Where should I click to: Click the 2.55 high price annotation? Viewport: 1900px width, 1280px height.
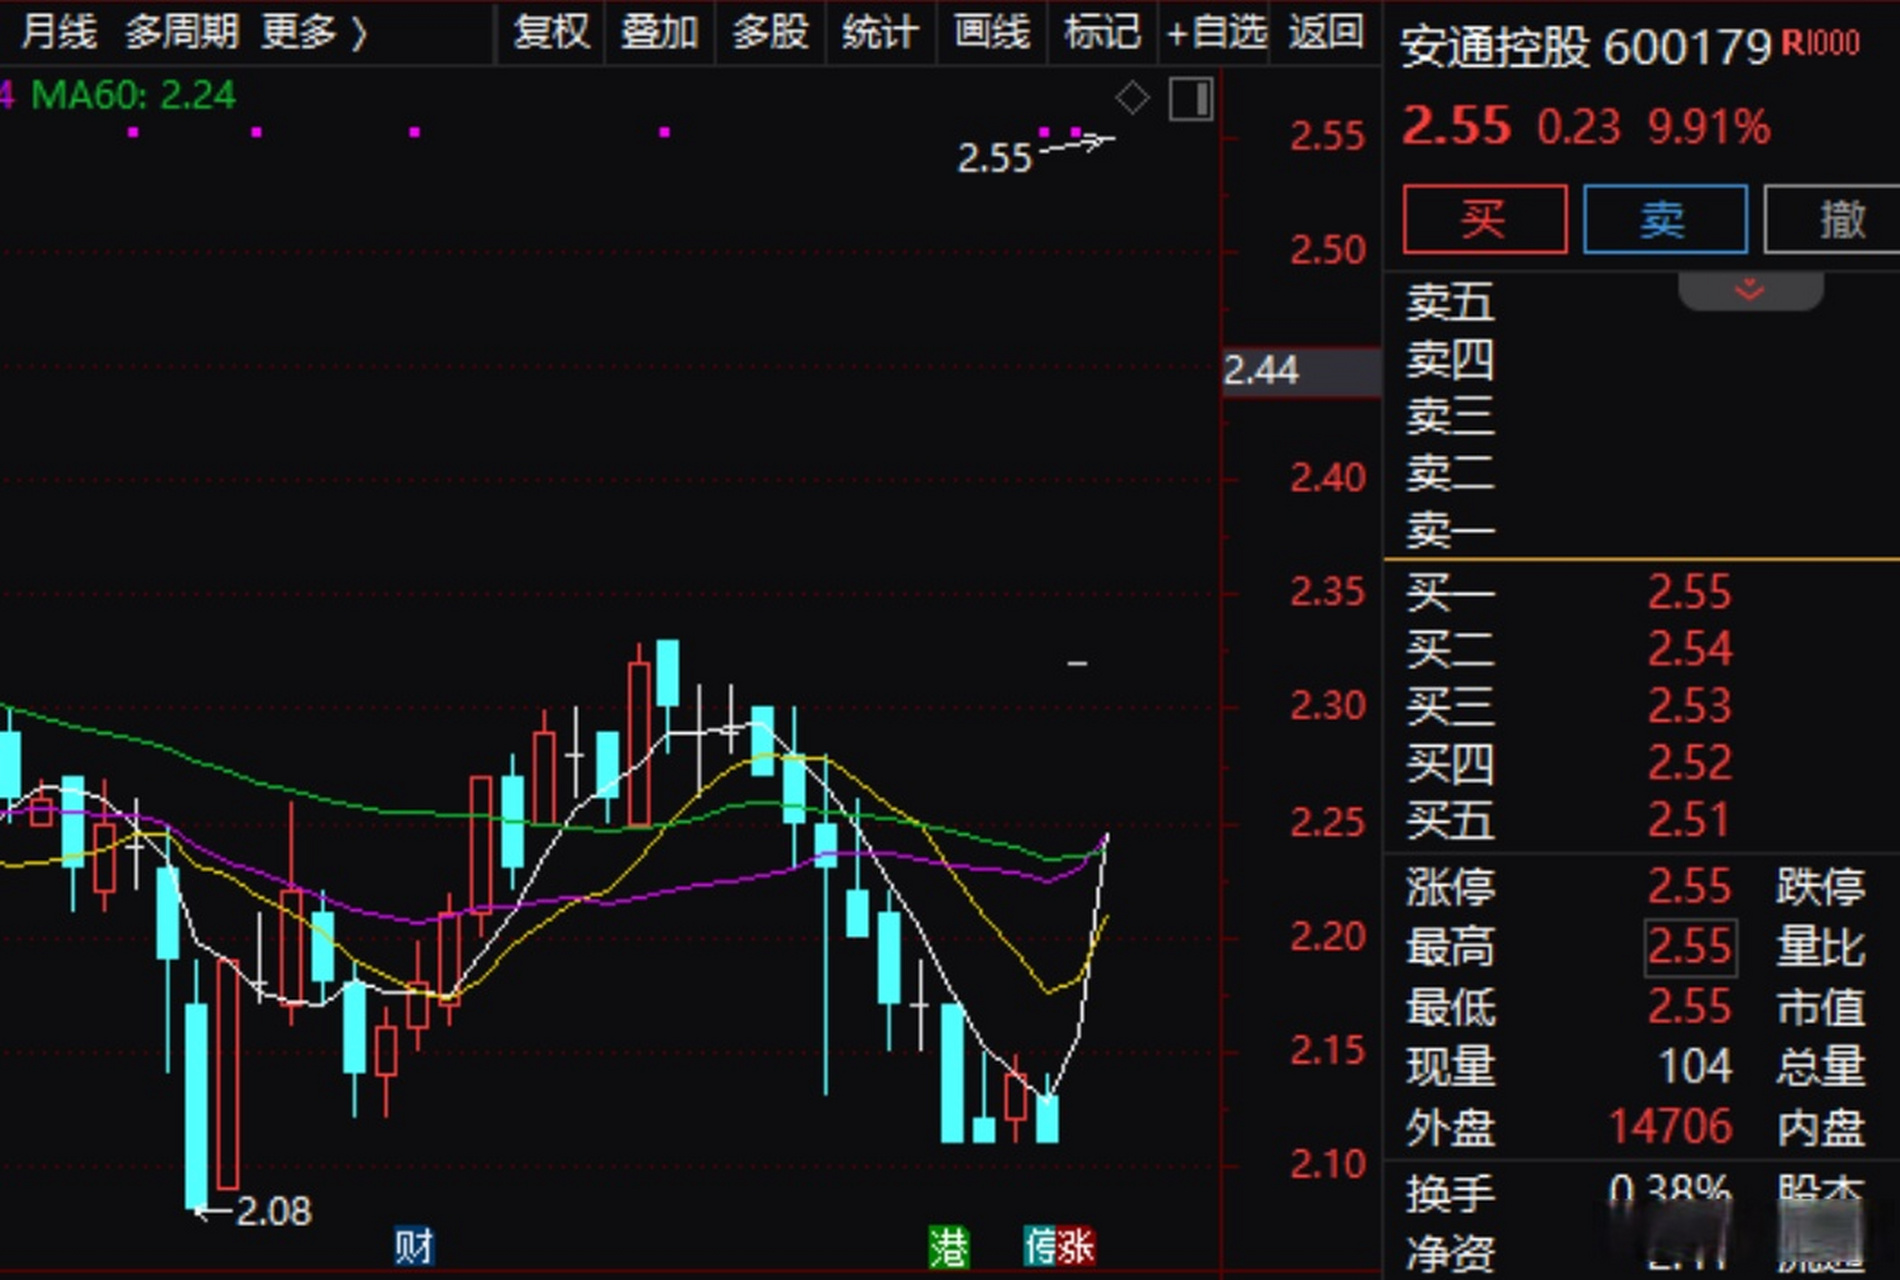click(x=993, y=158)
